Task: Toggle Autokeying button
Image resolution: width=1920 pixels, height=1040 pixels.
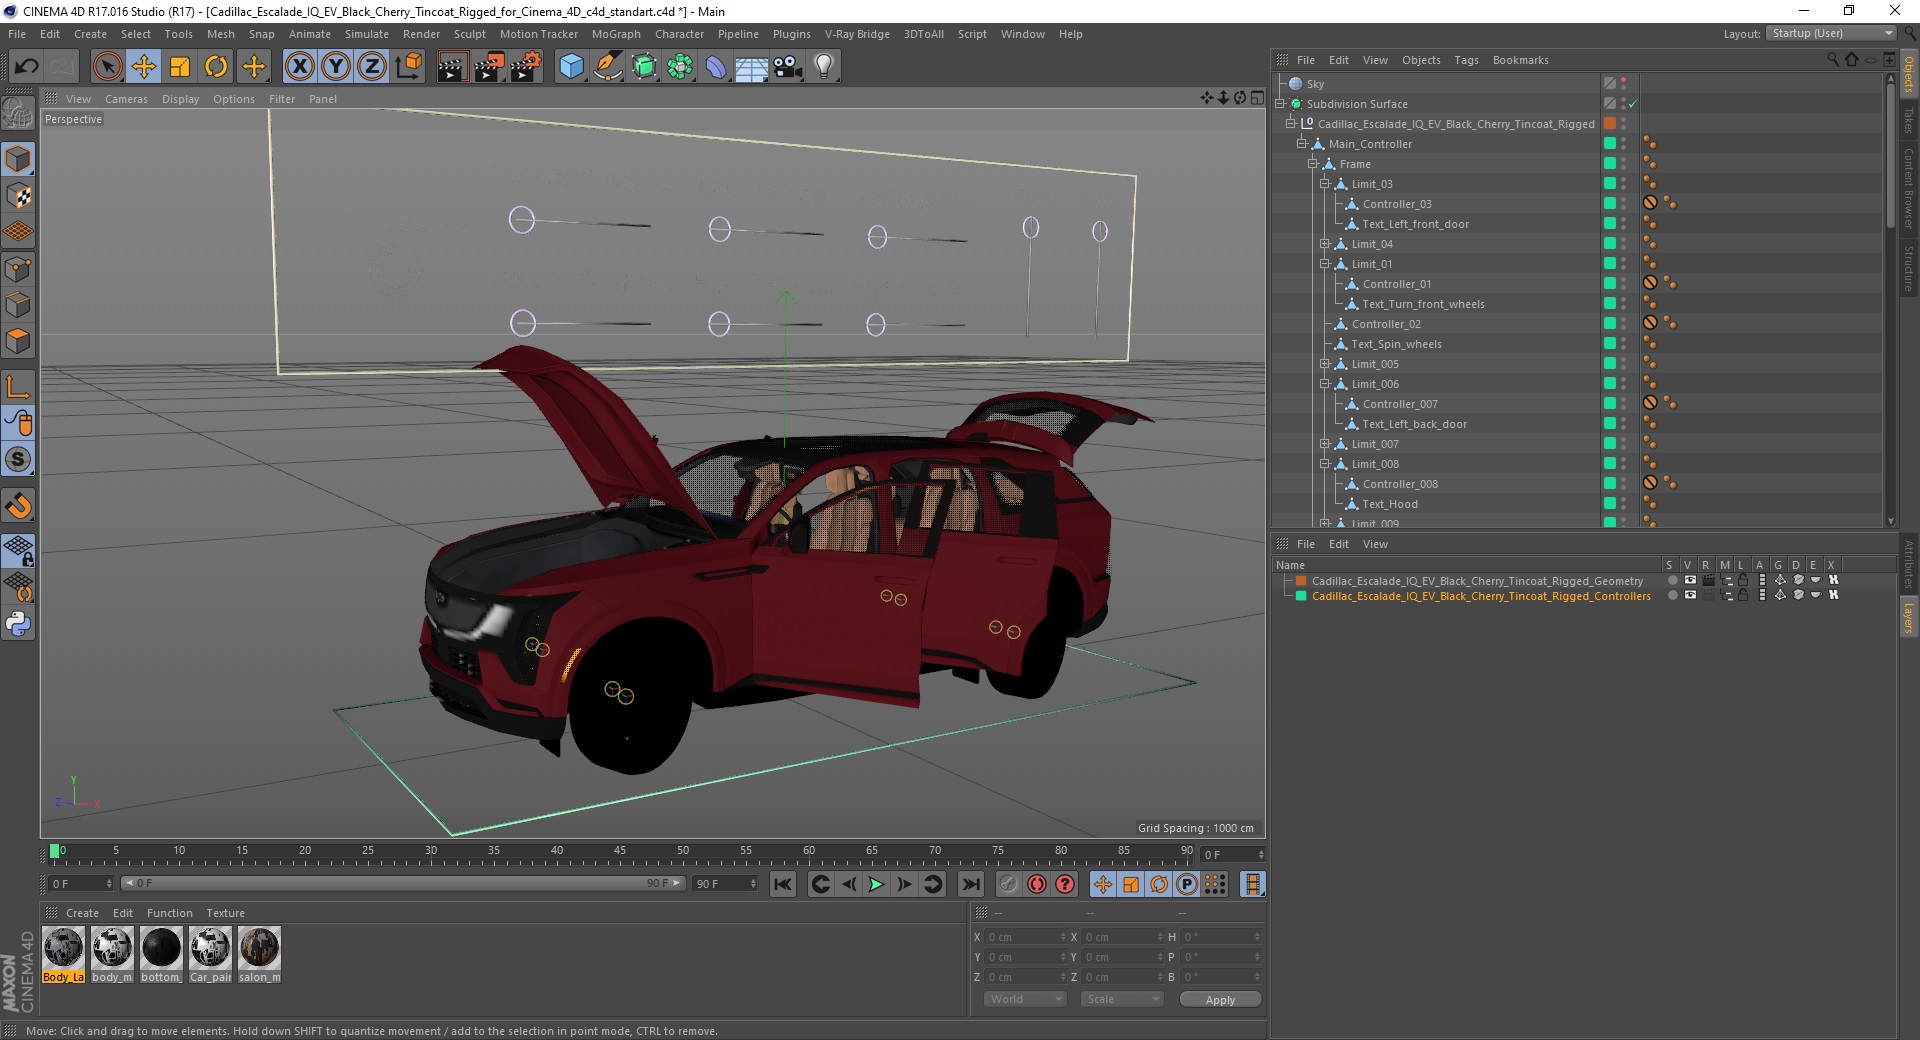Action: [1037, 884]
